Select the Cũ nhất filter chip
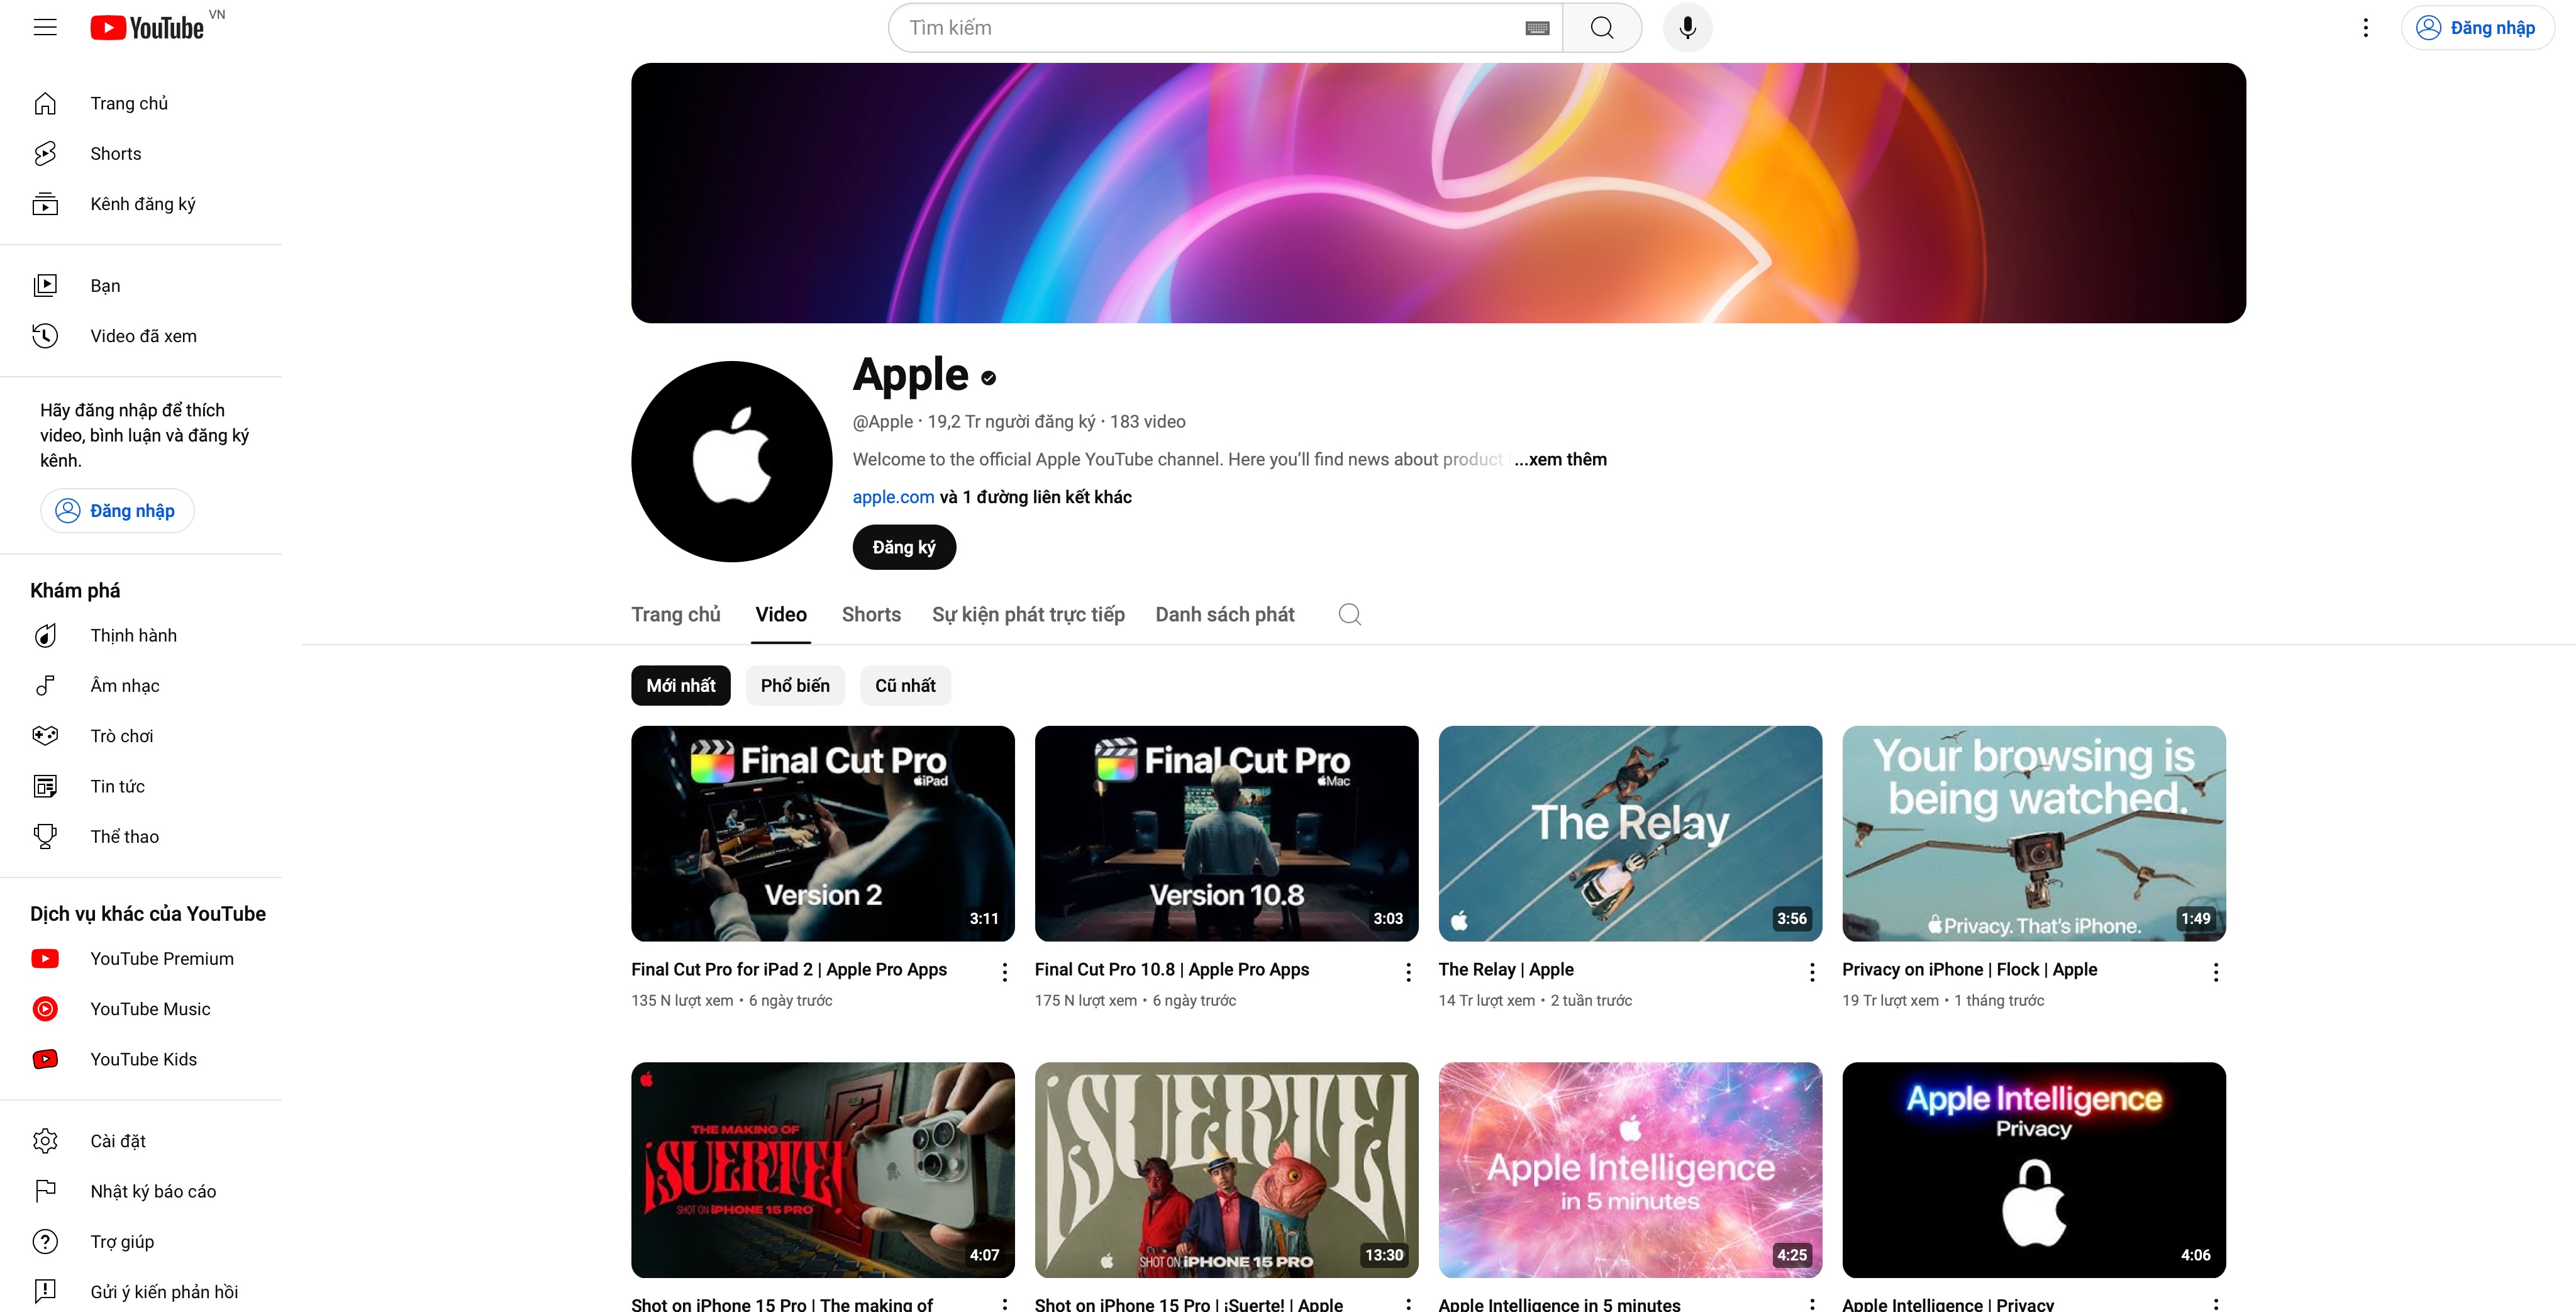 [x=905, y=686]
